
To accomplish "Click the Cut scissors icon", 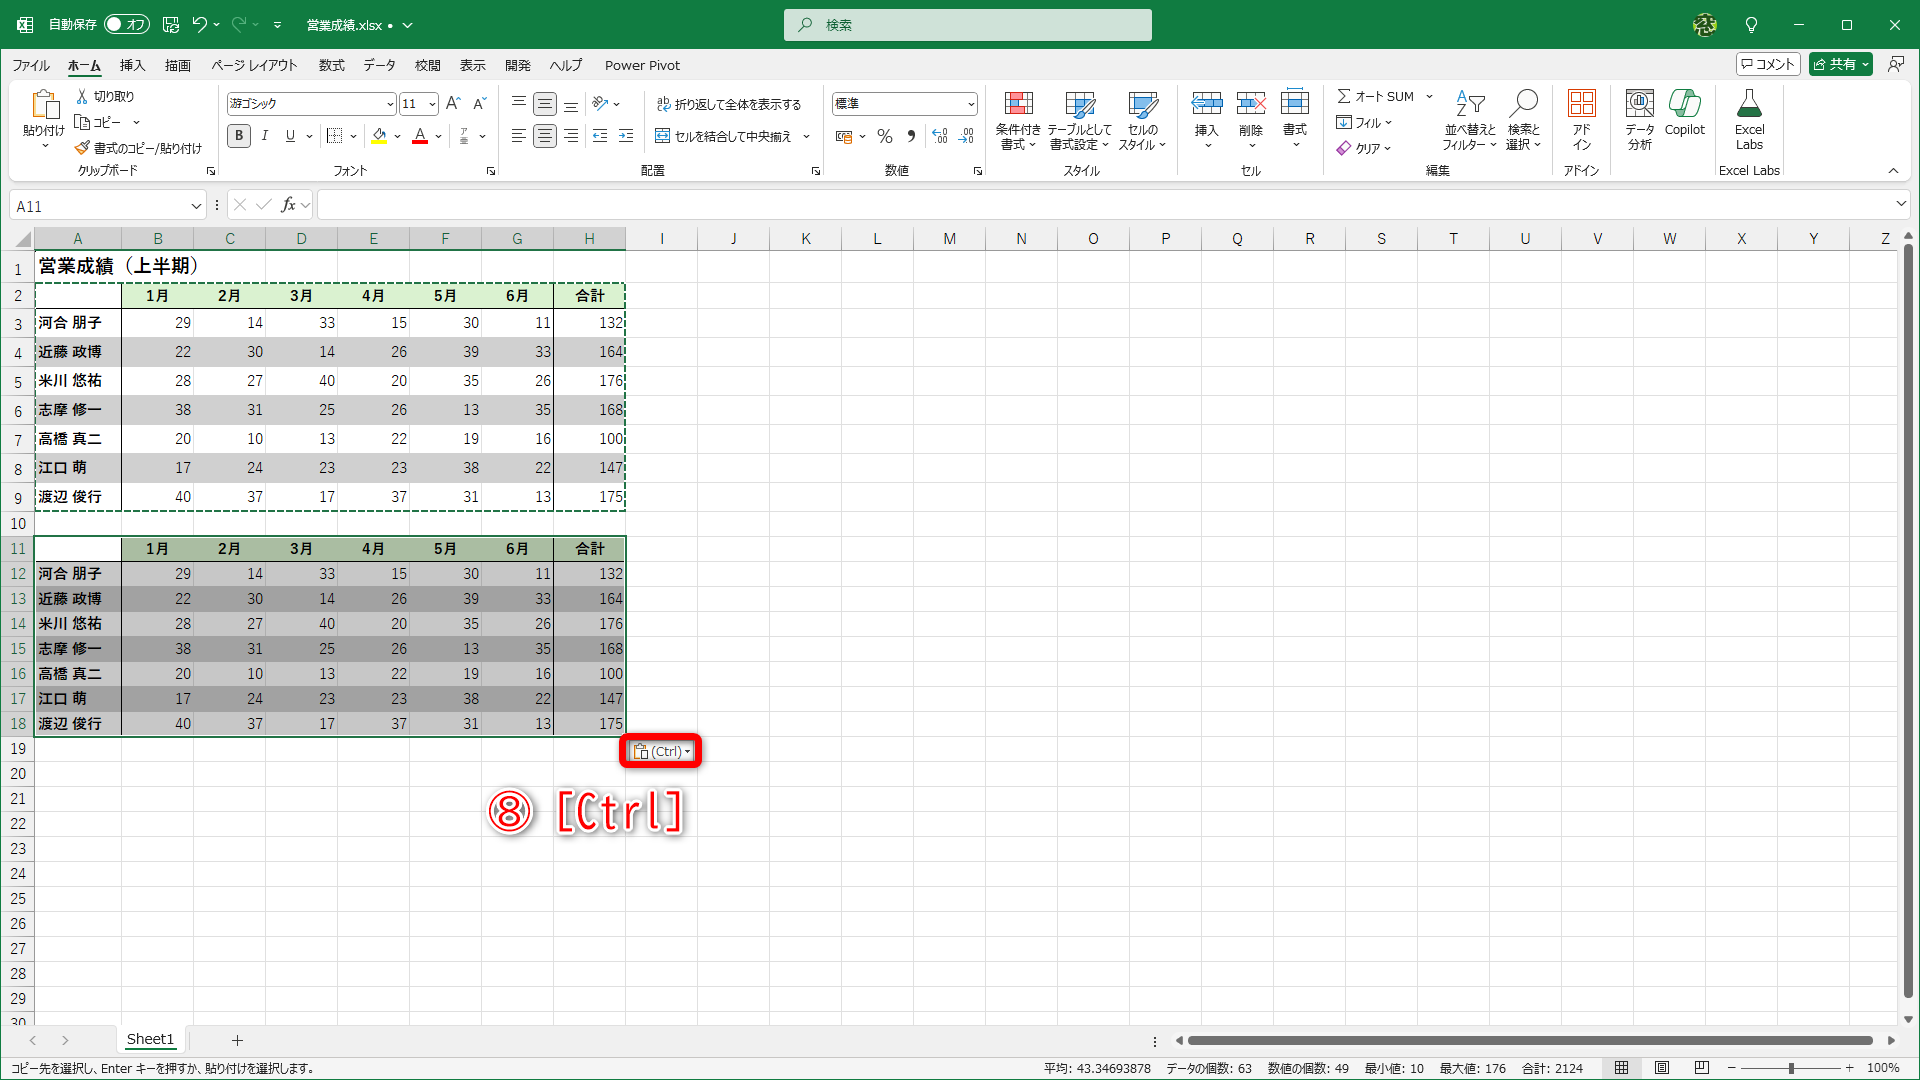I will point(83,96).
